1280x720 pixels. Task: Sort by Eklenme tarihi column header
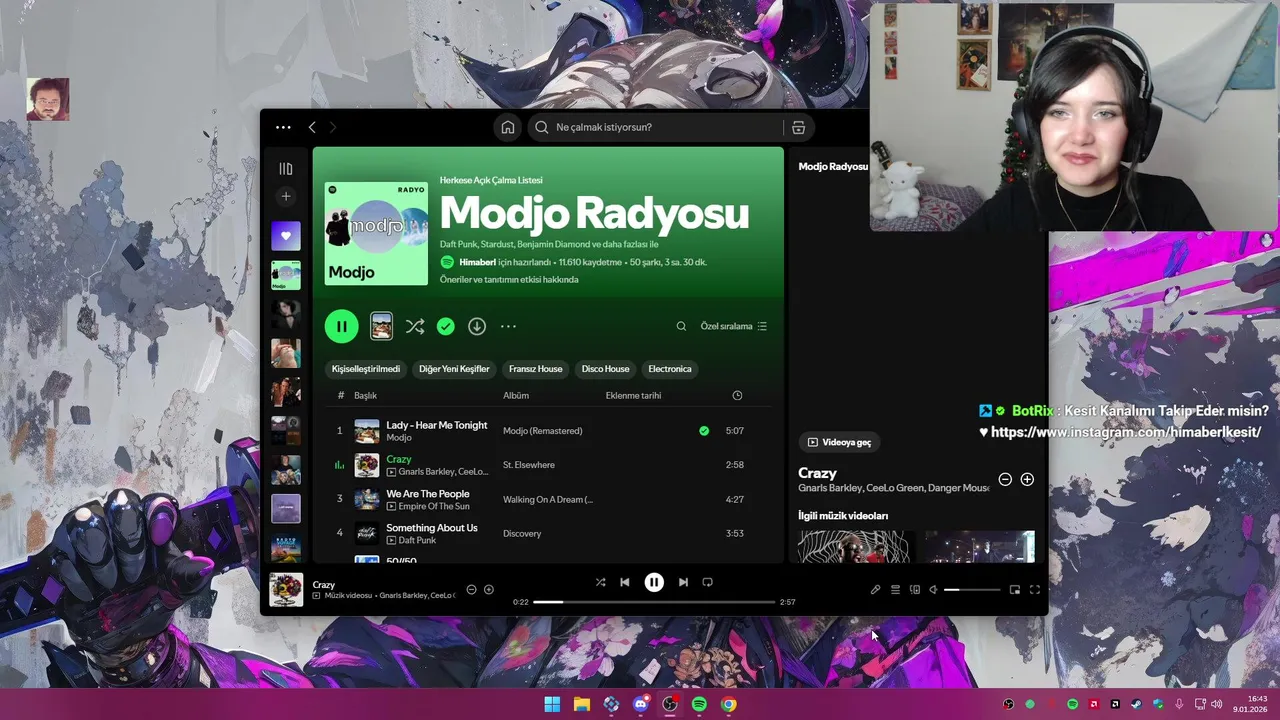pos(633,396)
